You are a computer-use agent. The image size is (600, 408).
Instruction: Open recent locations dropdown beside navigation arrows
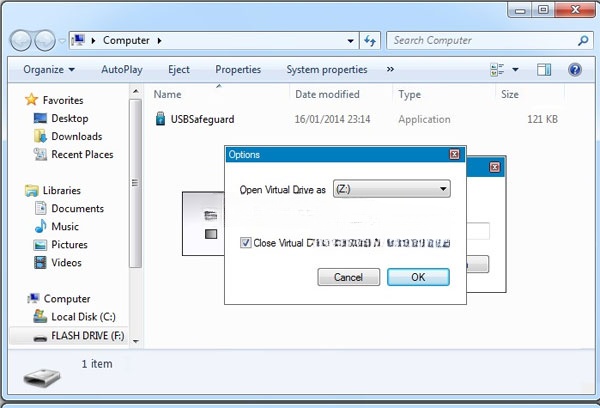point(62,41)
